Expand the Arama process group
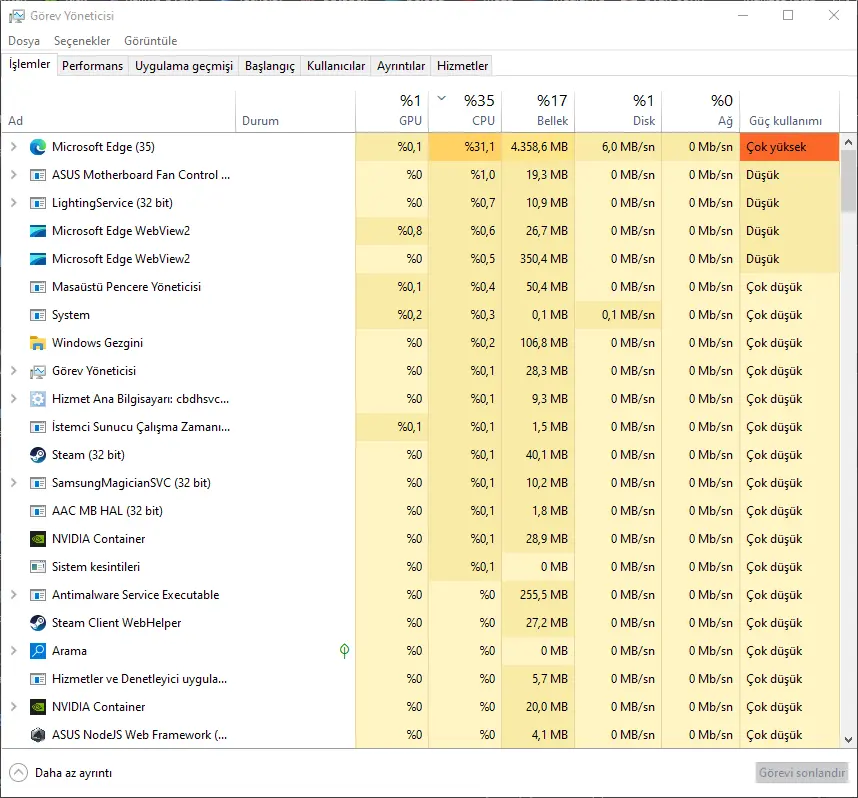The height and width of the screenshot is (798, 858). click(14, 651)
